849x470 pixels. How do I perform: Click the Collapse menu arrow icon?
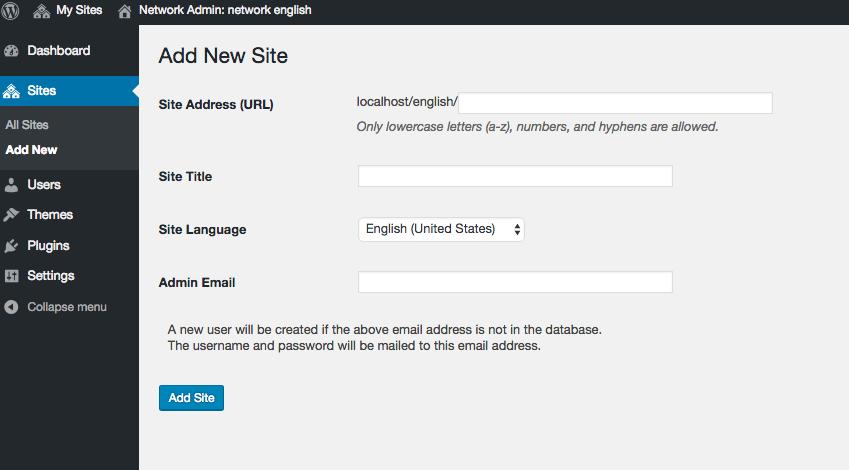tap(11, 307)
